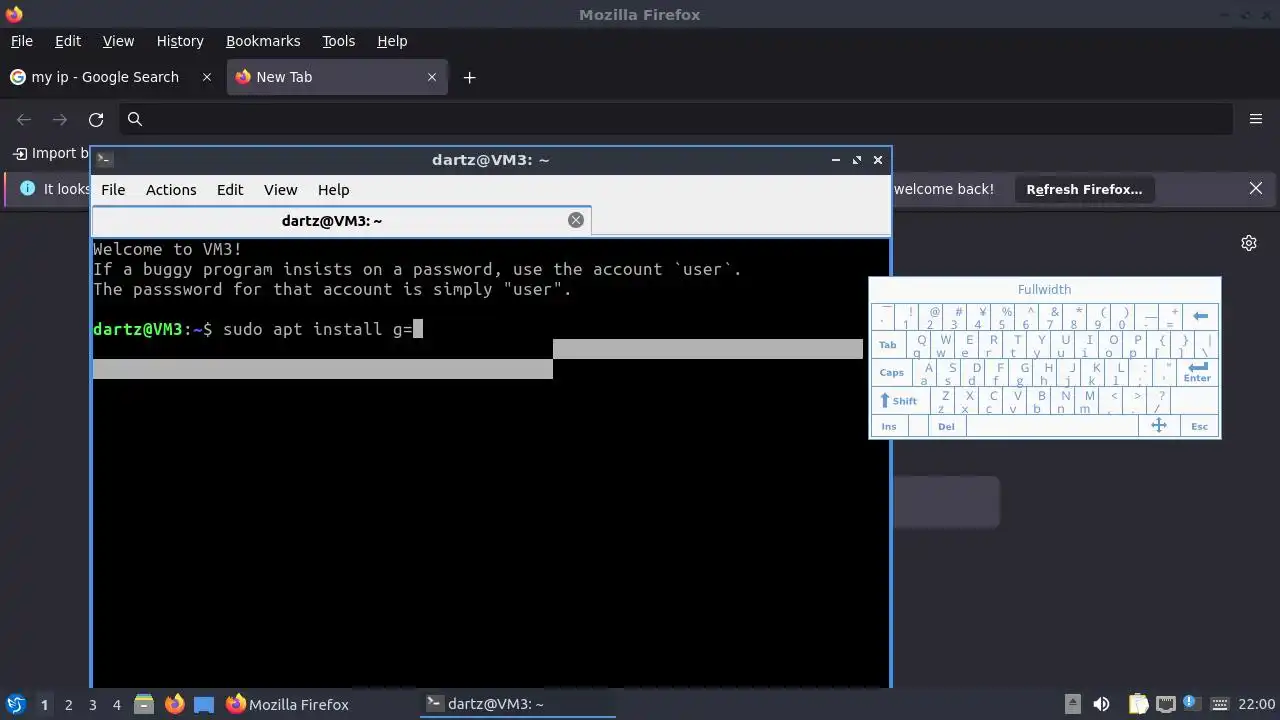Screen dimensions: 1280x720
Task: Click the on-screen keyboard move handle
Action: pyautogui.click(x=1159, y=426)
